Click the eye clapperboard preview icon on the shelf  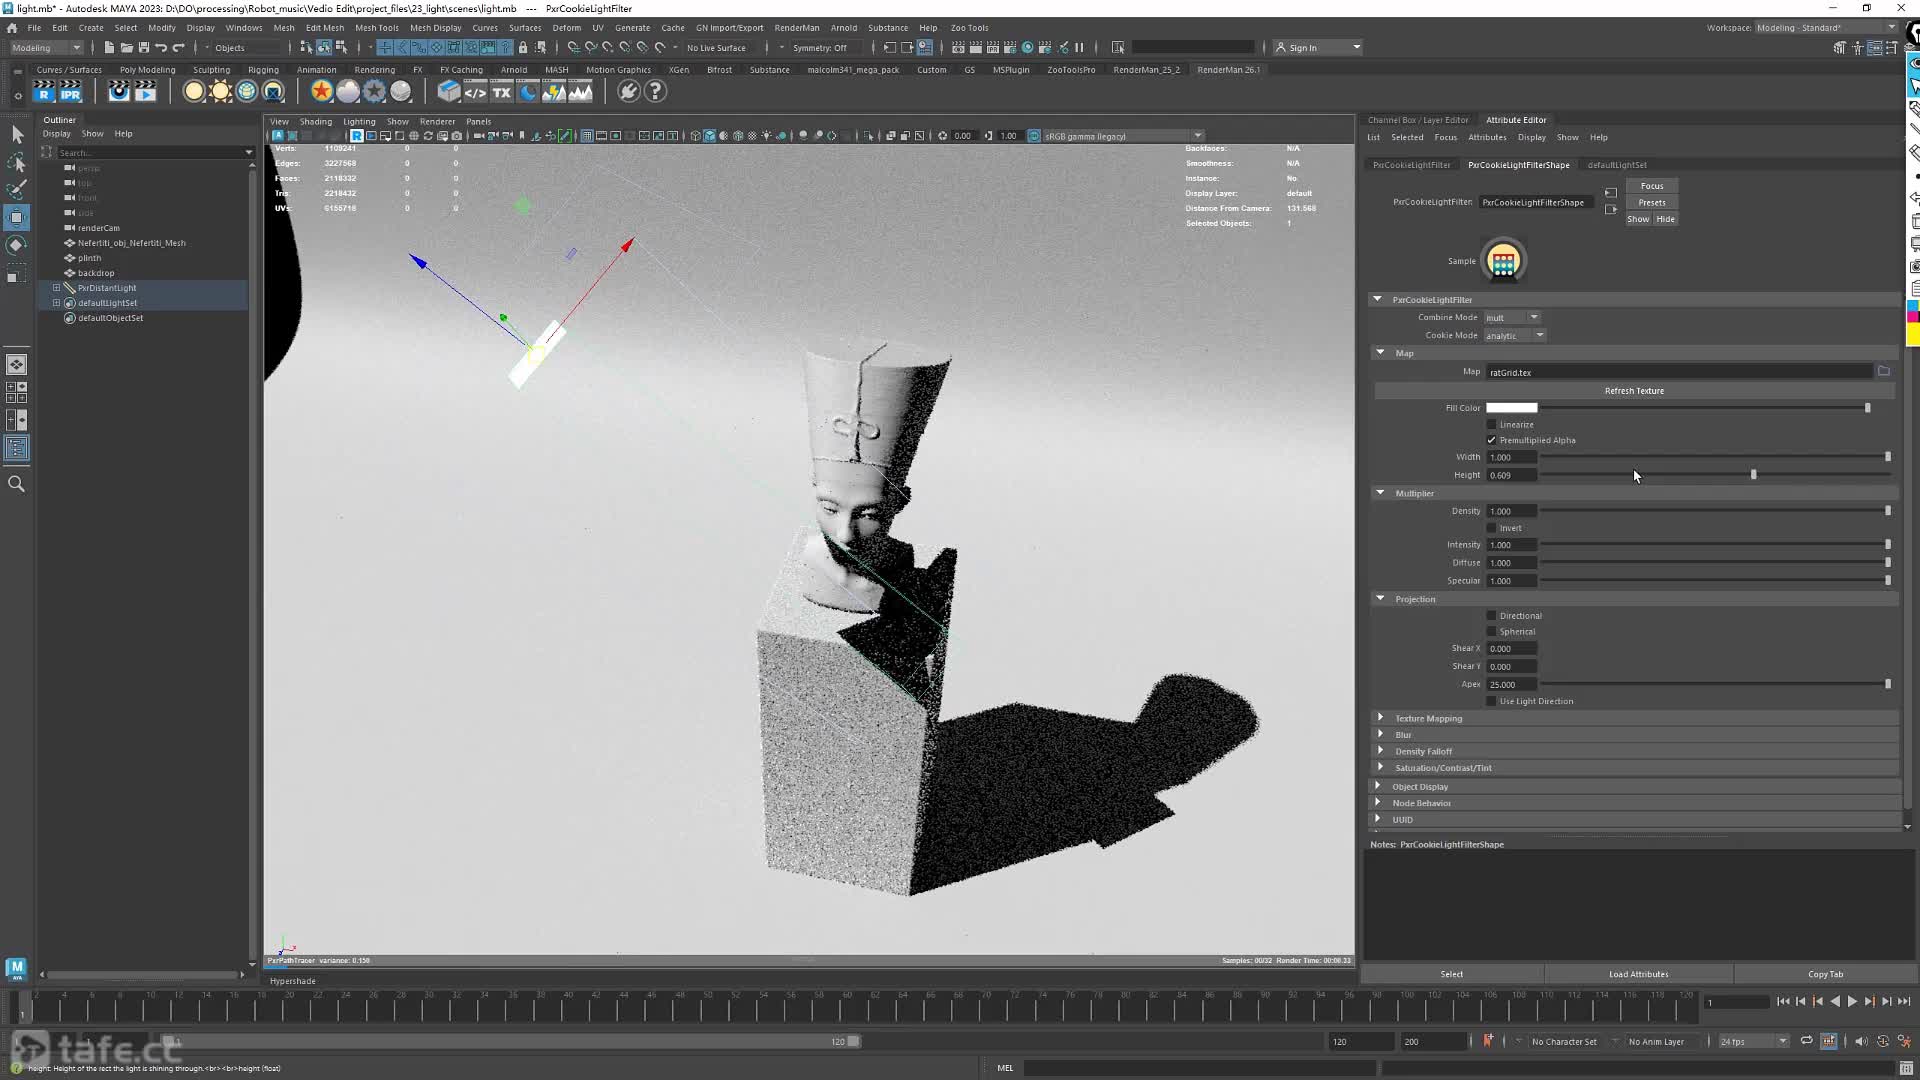119,92
